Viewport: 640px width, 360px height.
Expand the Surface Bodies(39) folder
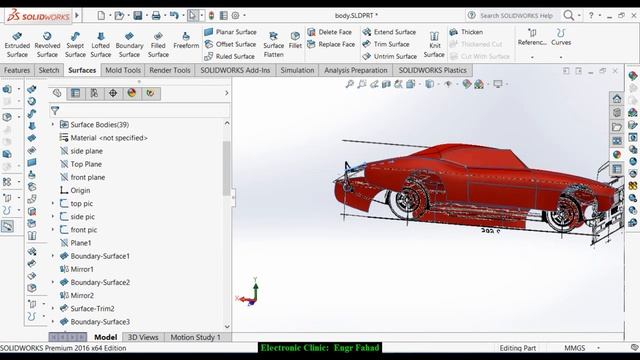click(x=53, y=124)
